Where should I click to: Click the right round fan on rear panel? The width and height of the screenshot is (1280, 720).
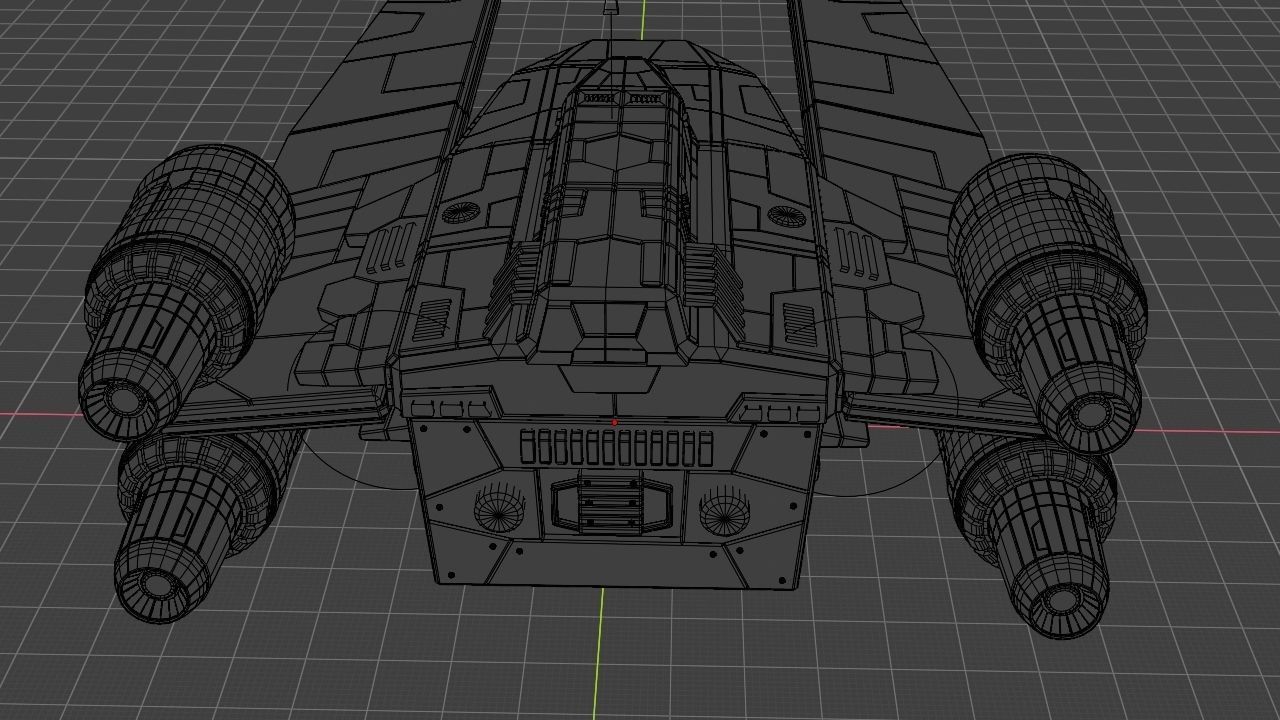[x=724, y=511]
